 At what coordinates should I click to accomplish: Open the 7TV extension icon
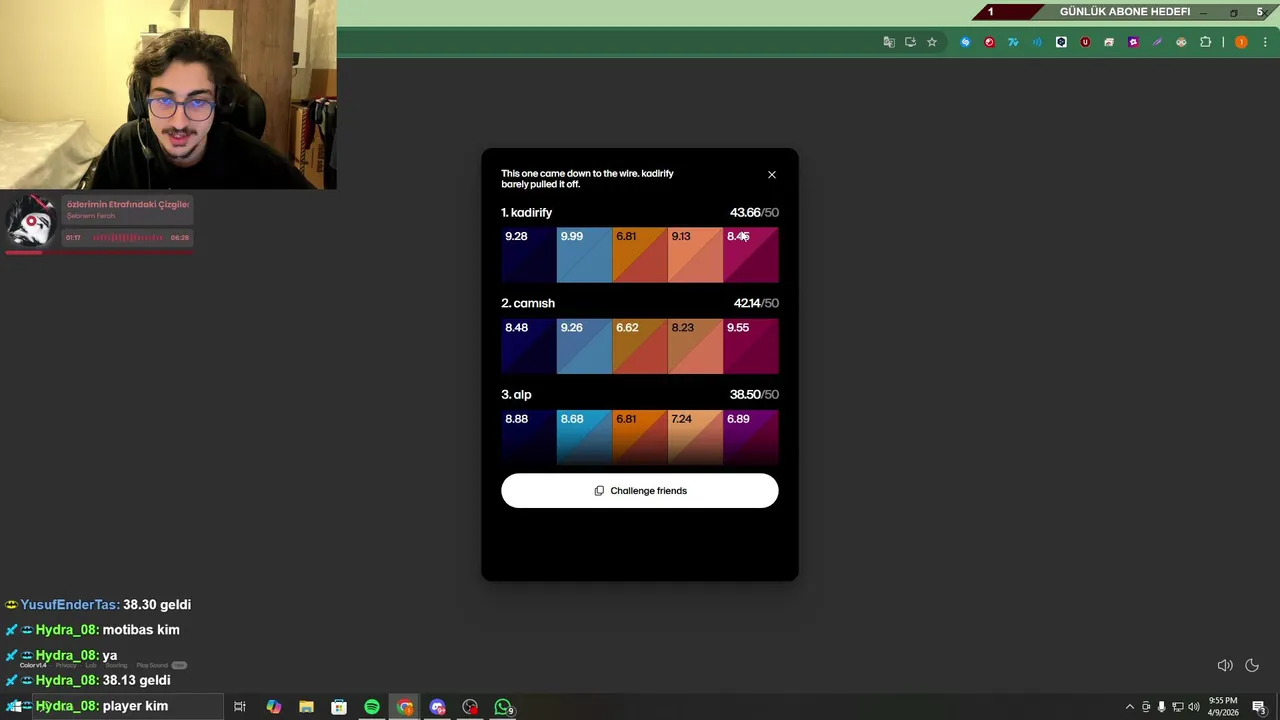click(1013, 42)
